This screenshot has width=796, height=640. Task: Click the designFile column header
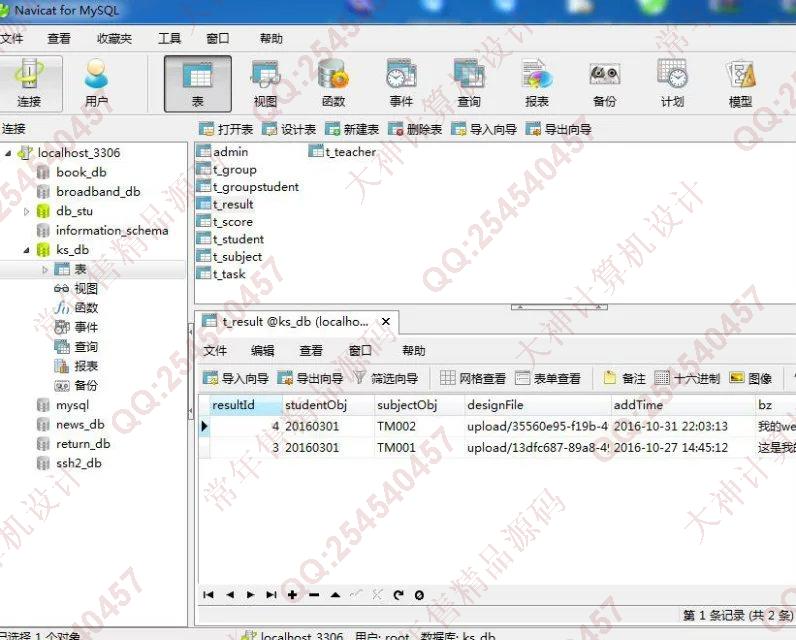537,405
